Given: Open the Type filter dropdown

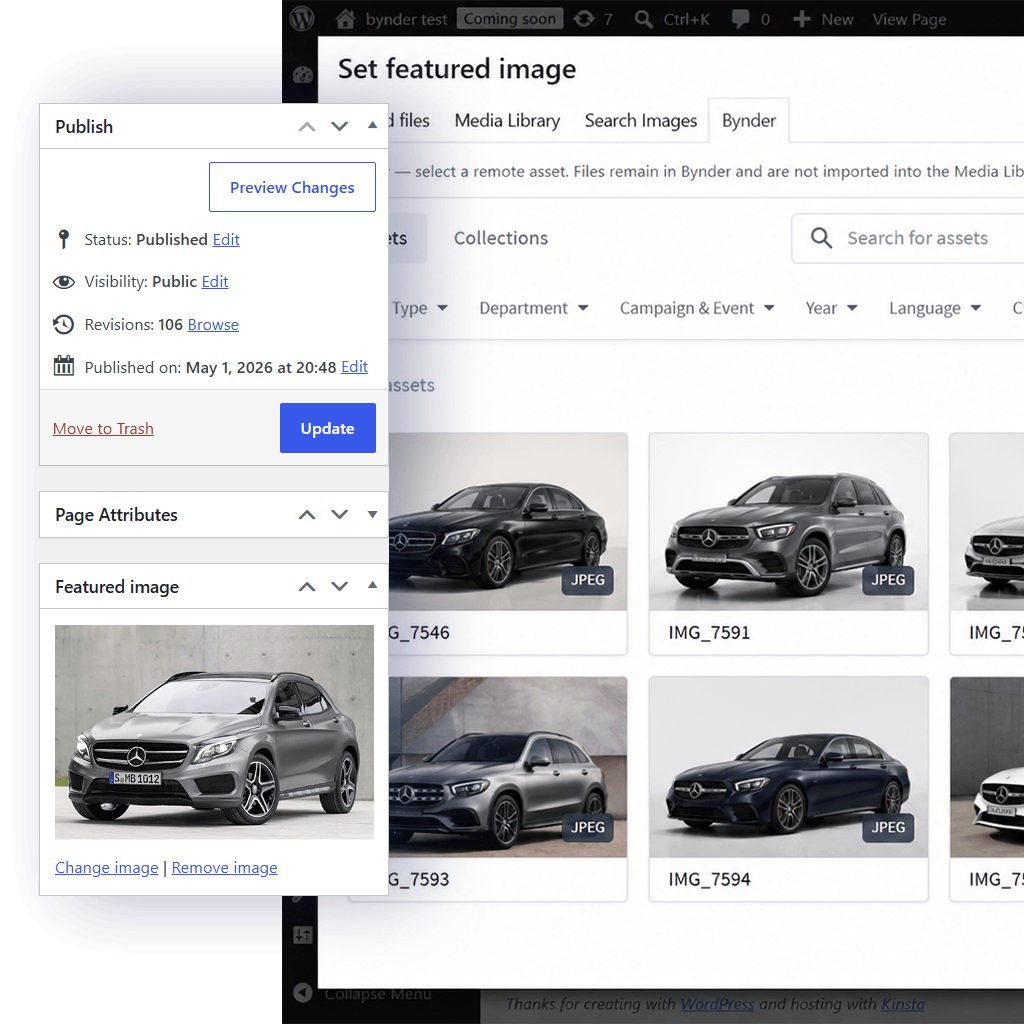Looking at the screenshot, I should pos(419,308).
